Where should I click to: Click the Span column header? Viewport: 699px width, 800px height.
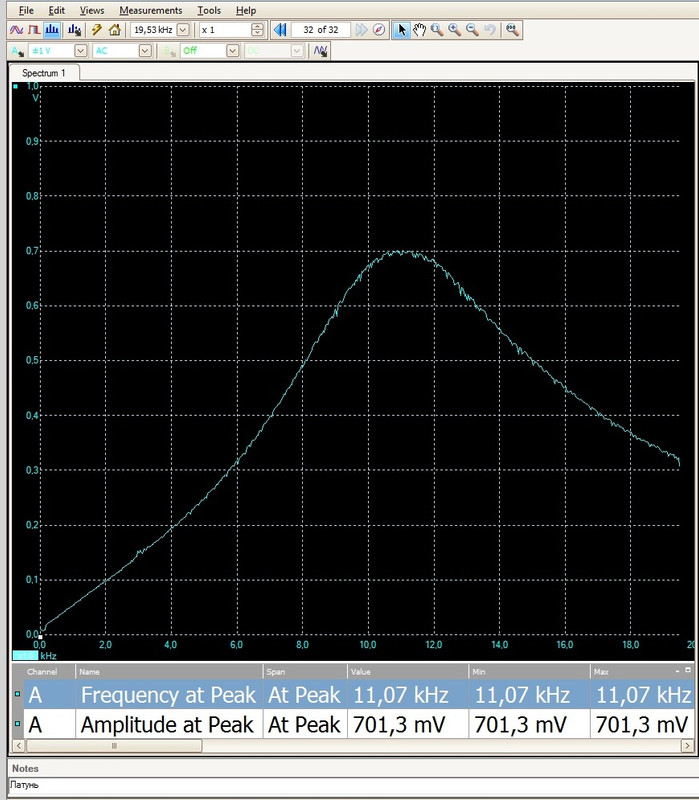pos(305,671)
